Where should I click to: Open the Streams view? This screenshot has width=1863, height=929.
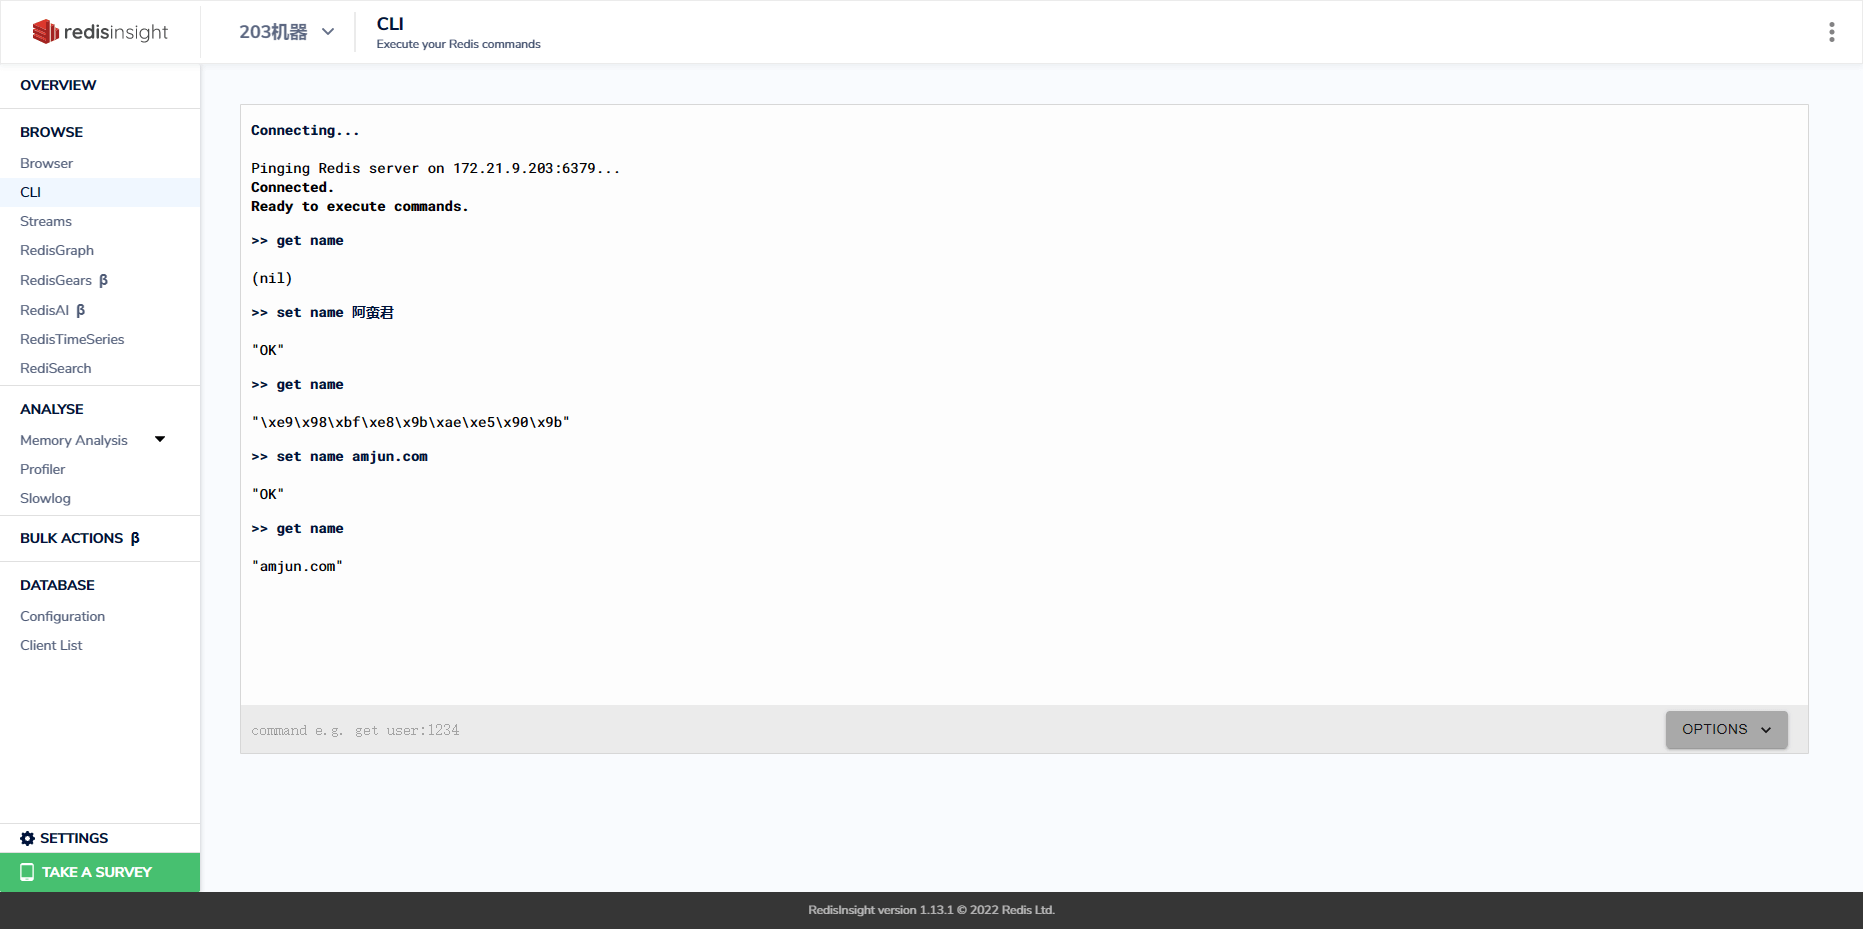(46, 221)
